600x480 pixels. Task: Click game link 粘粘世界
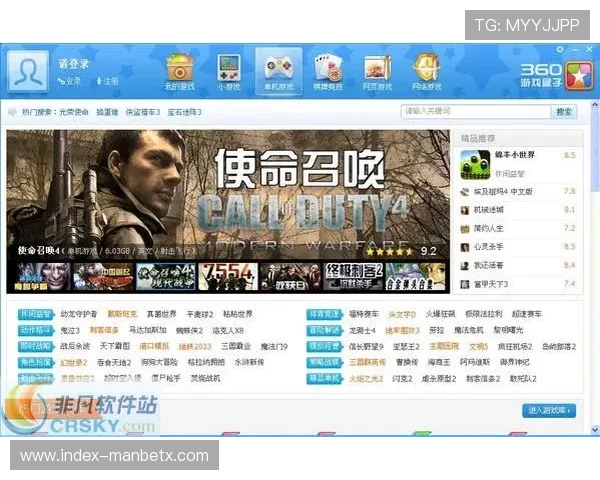point(238,314)
